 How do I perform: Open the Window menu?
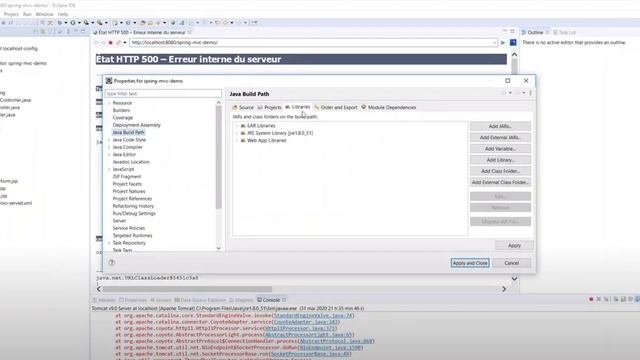pos(44,14)
